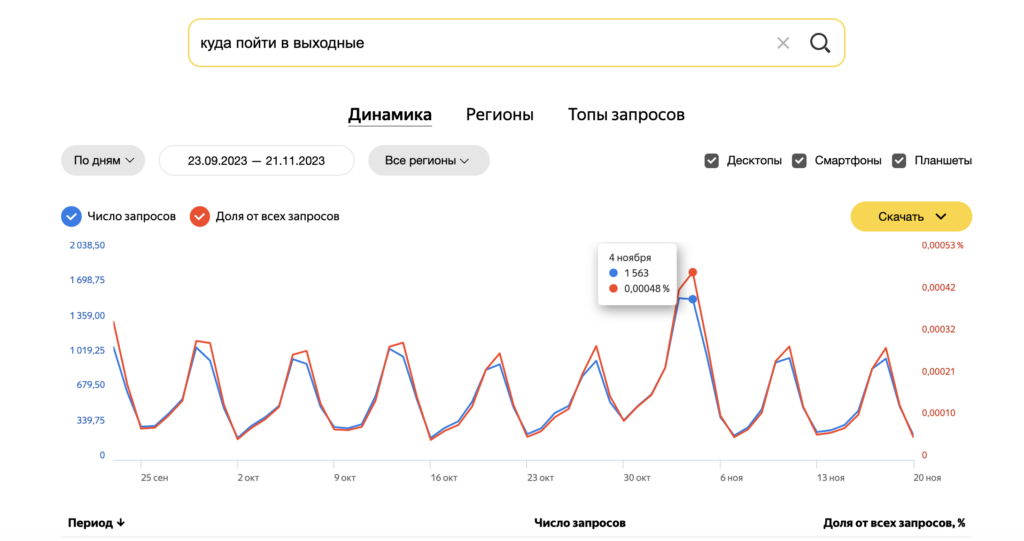The width and height of the screenshot is (1024, 541).
Task: Click the Число запросов column header
Action: point(580,523)
